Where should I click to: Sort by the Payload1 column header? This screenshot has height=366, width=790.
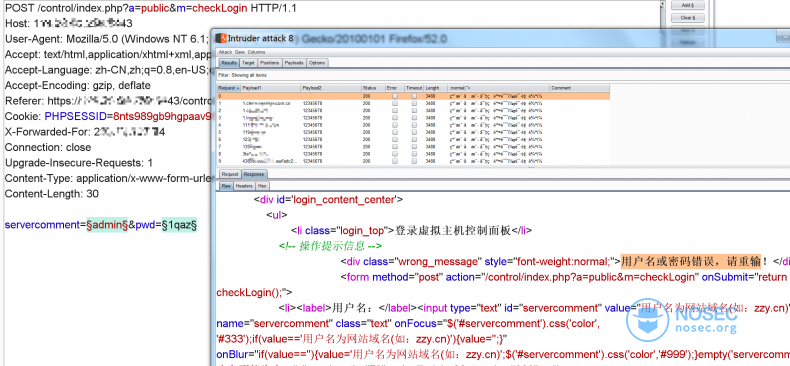tap(271, 88)
